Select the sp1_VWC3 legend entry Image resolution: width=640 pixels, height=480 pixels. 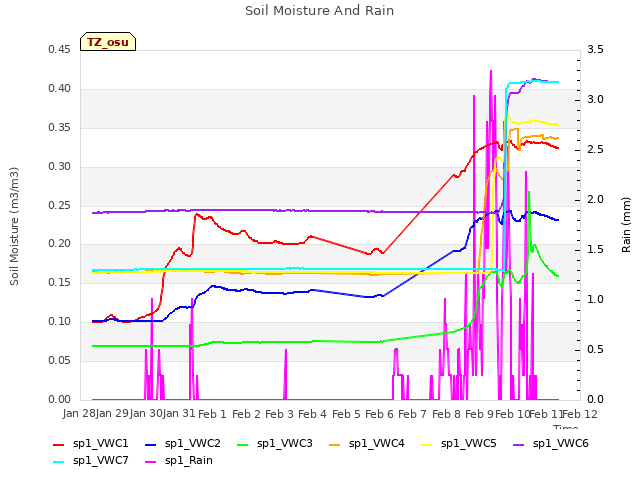275,444
